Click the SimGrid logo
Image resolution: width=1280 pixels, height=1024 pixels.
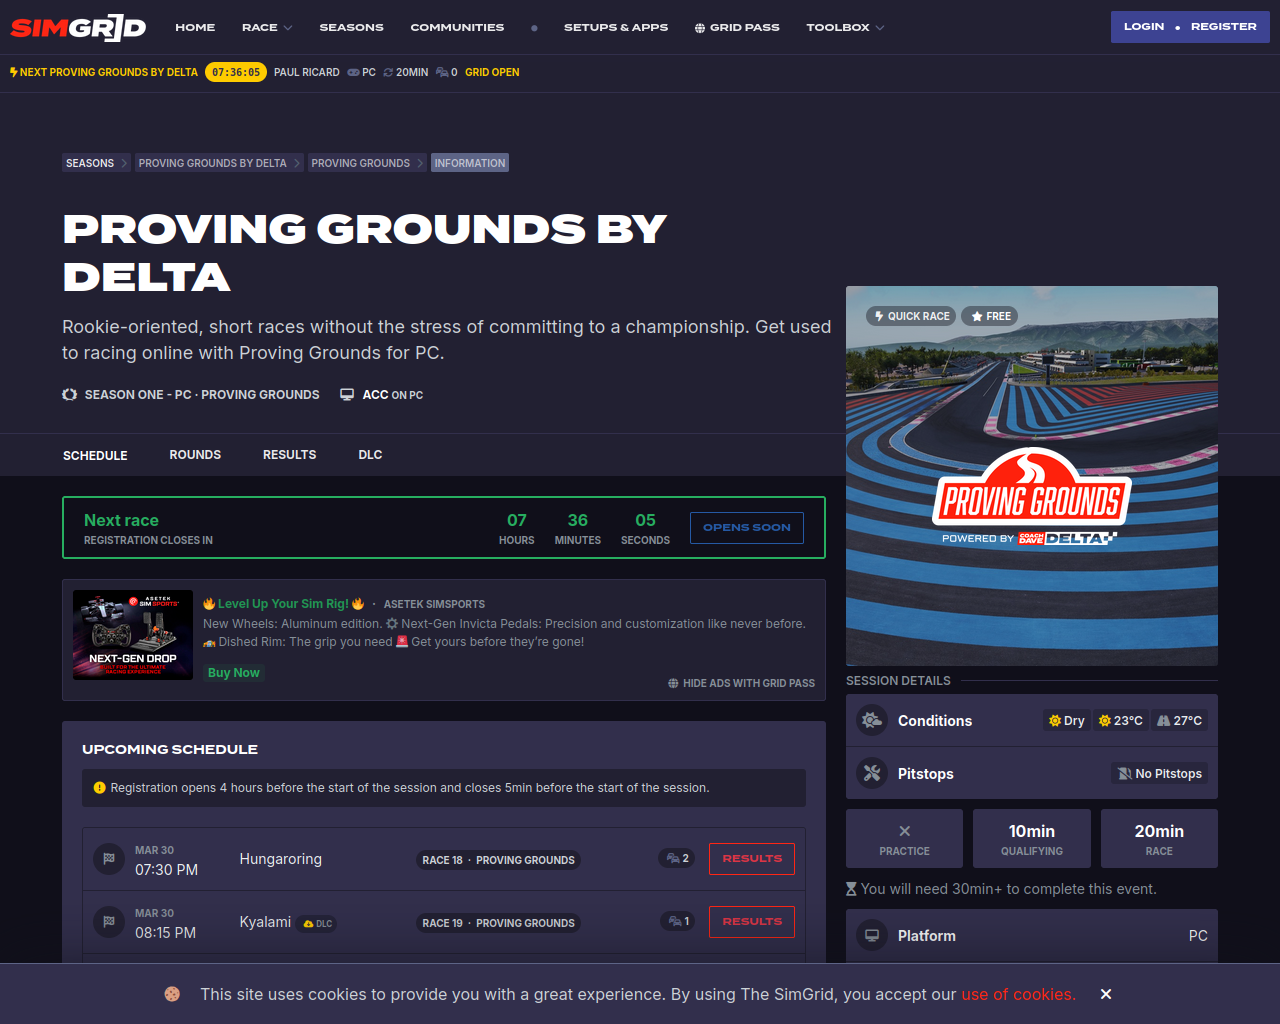pyautogui.click(x=78, y=28)
